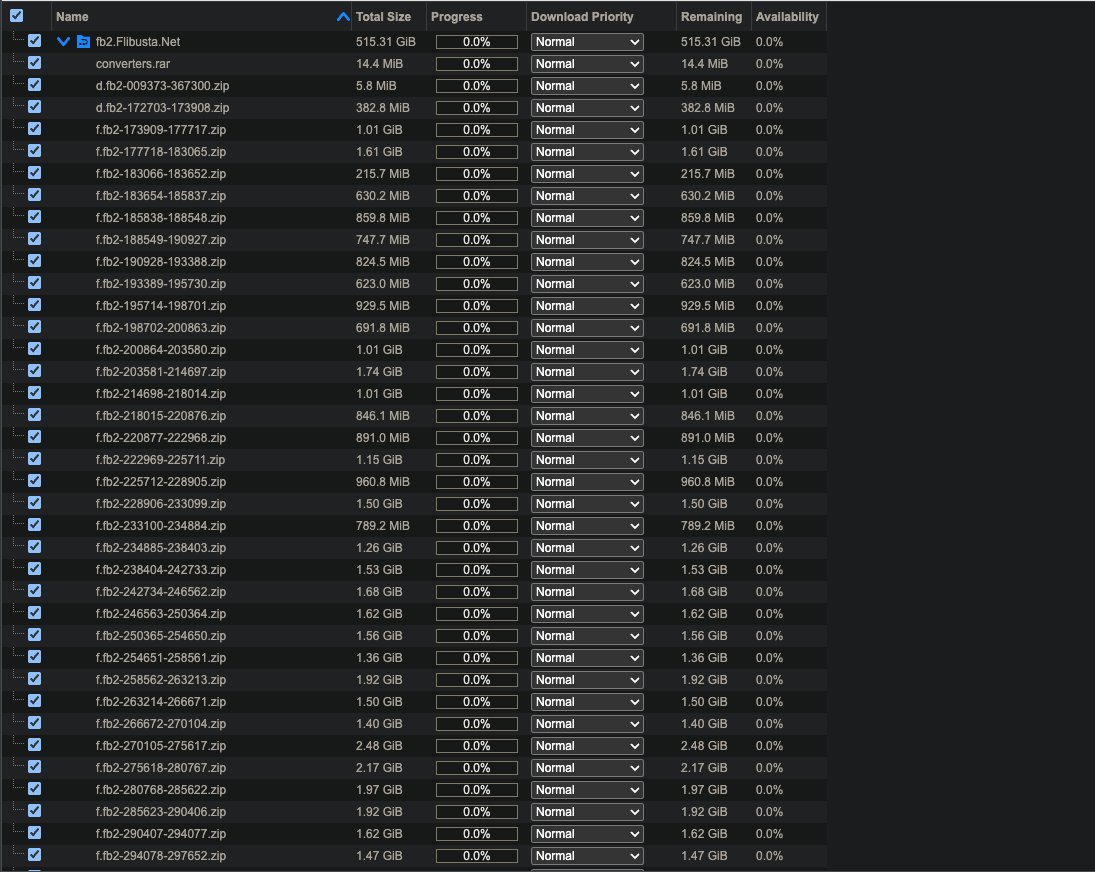Click the 515.31 GiB total size value
Image resolution: width=1095 pixels, height=872 pixels.
[x=385, y=42]
